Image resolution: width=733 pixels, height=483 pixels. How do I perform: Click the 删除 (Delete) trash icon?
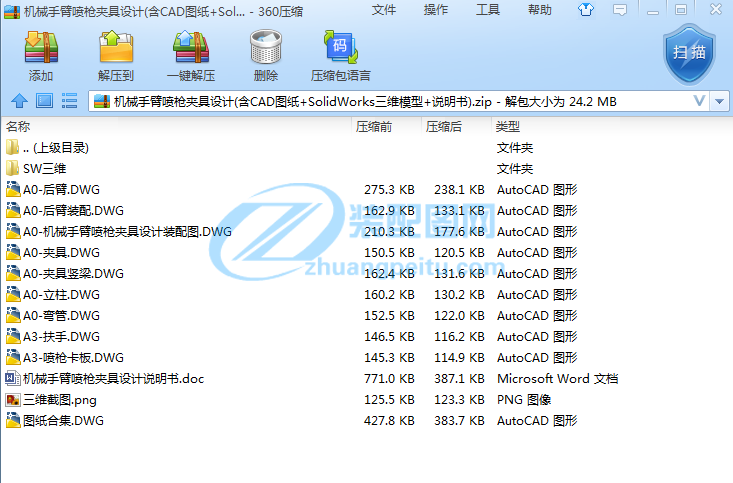(266, 47)
